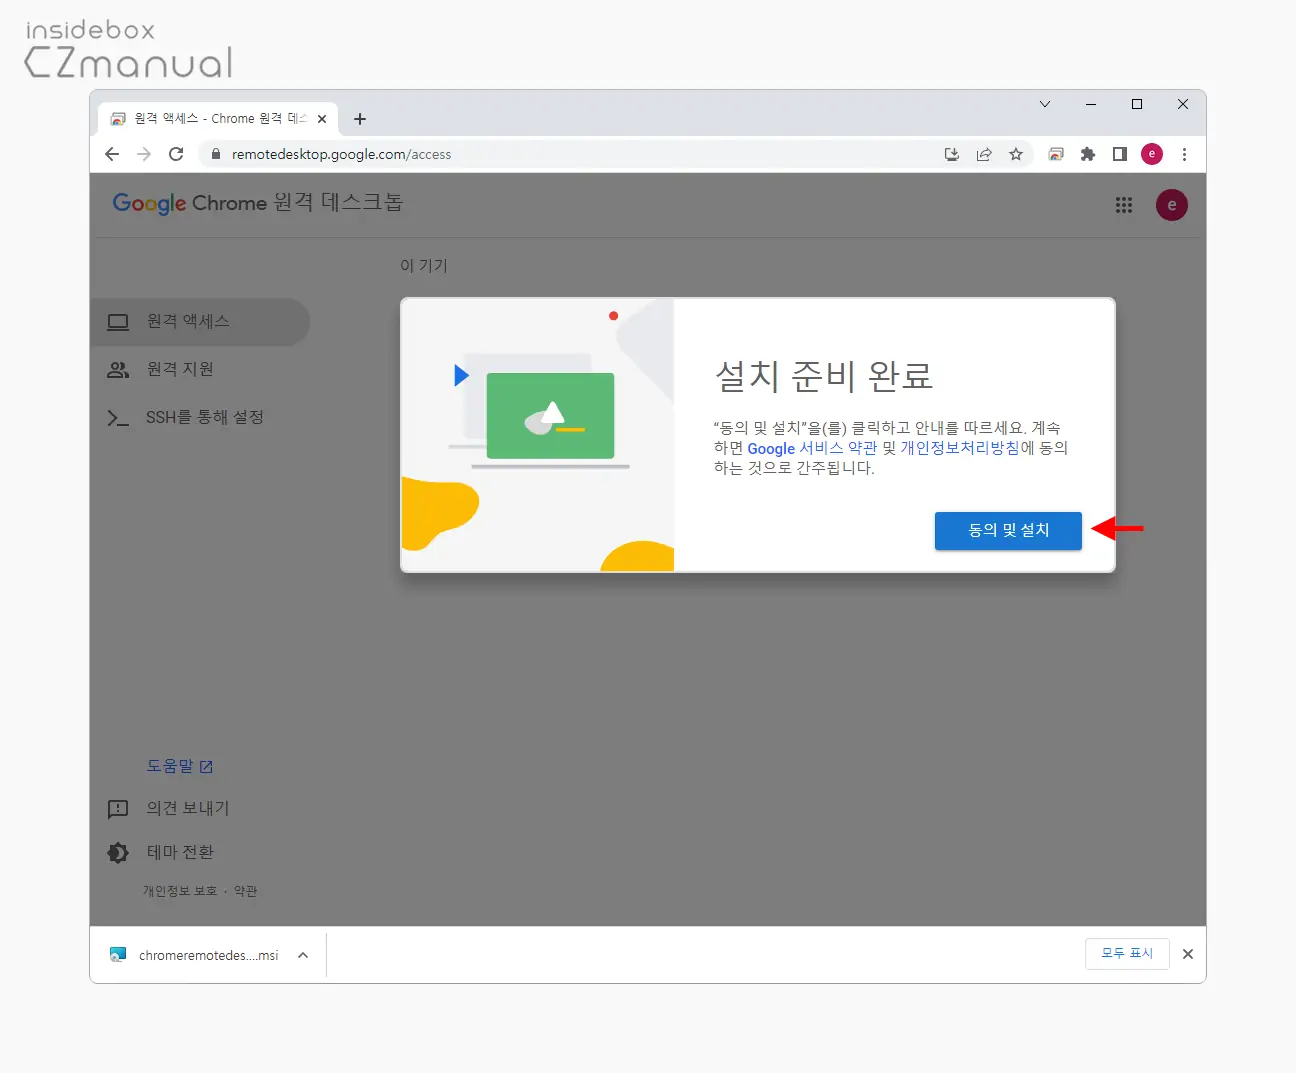Open the Google 서비스 약관 link
1296x1073 pixels.
click(x=812, y=448)
